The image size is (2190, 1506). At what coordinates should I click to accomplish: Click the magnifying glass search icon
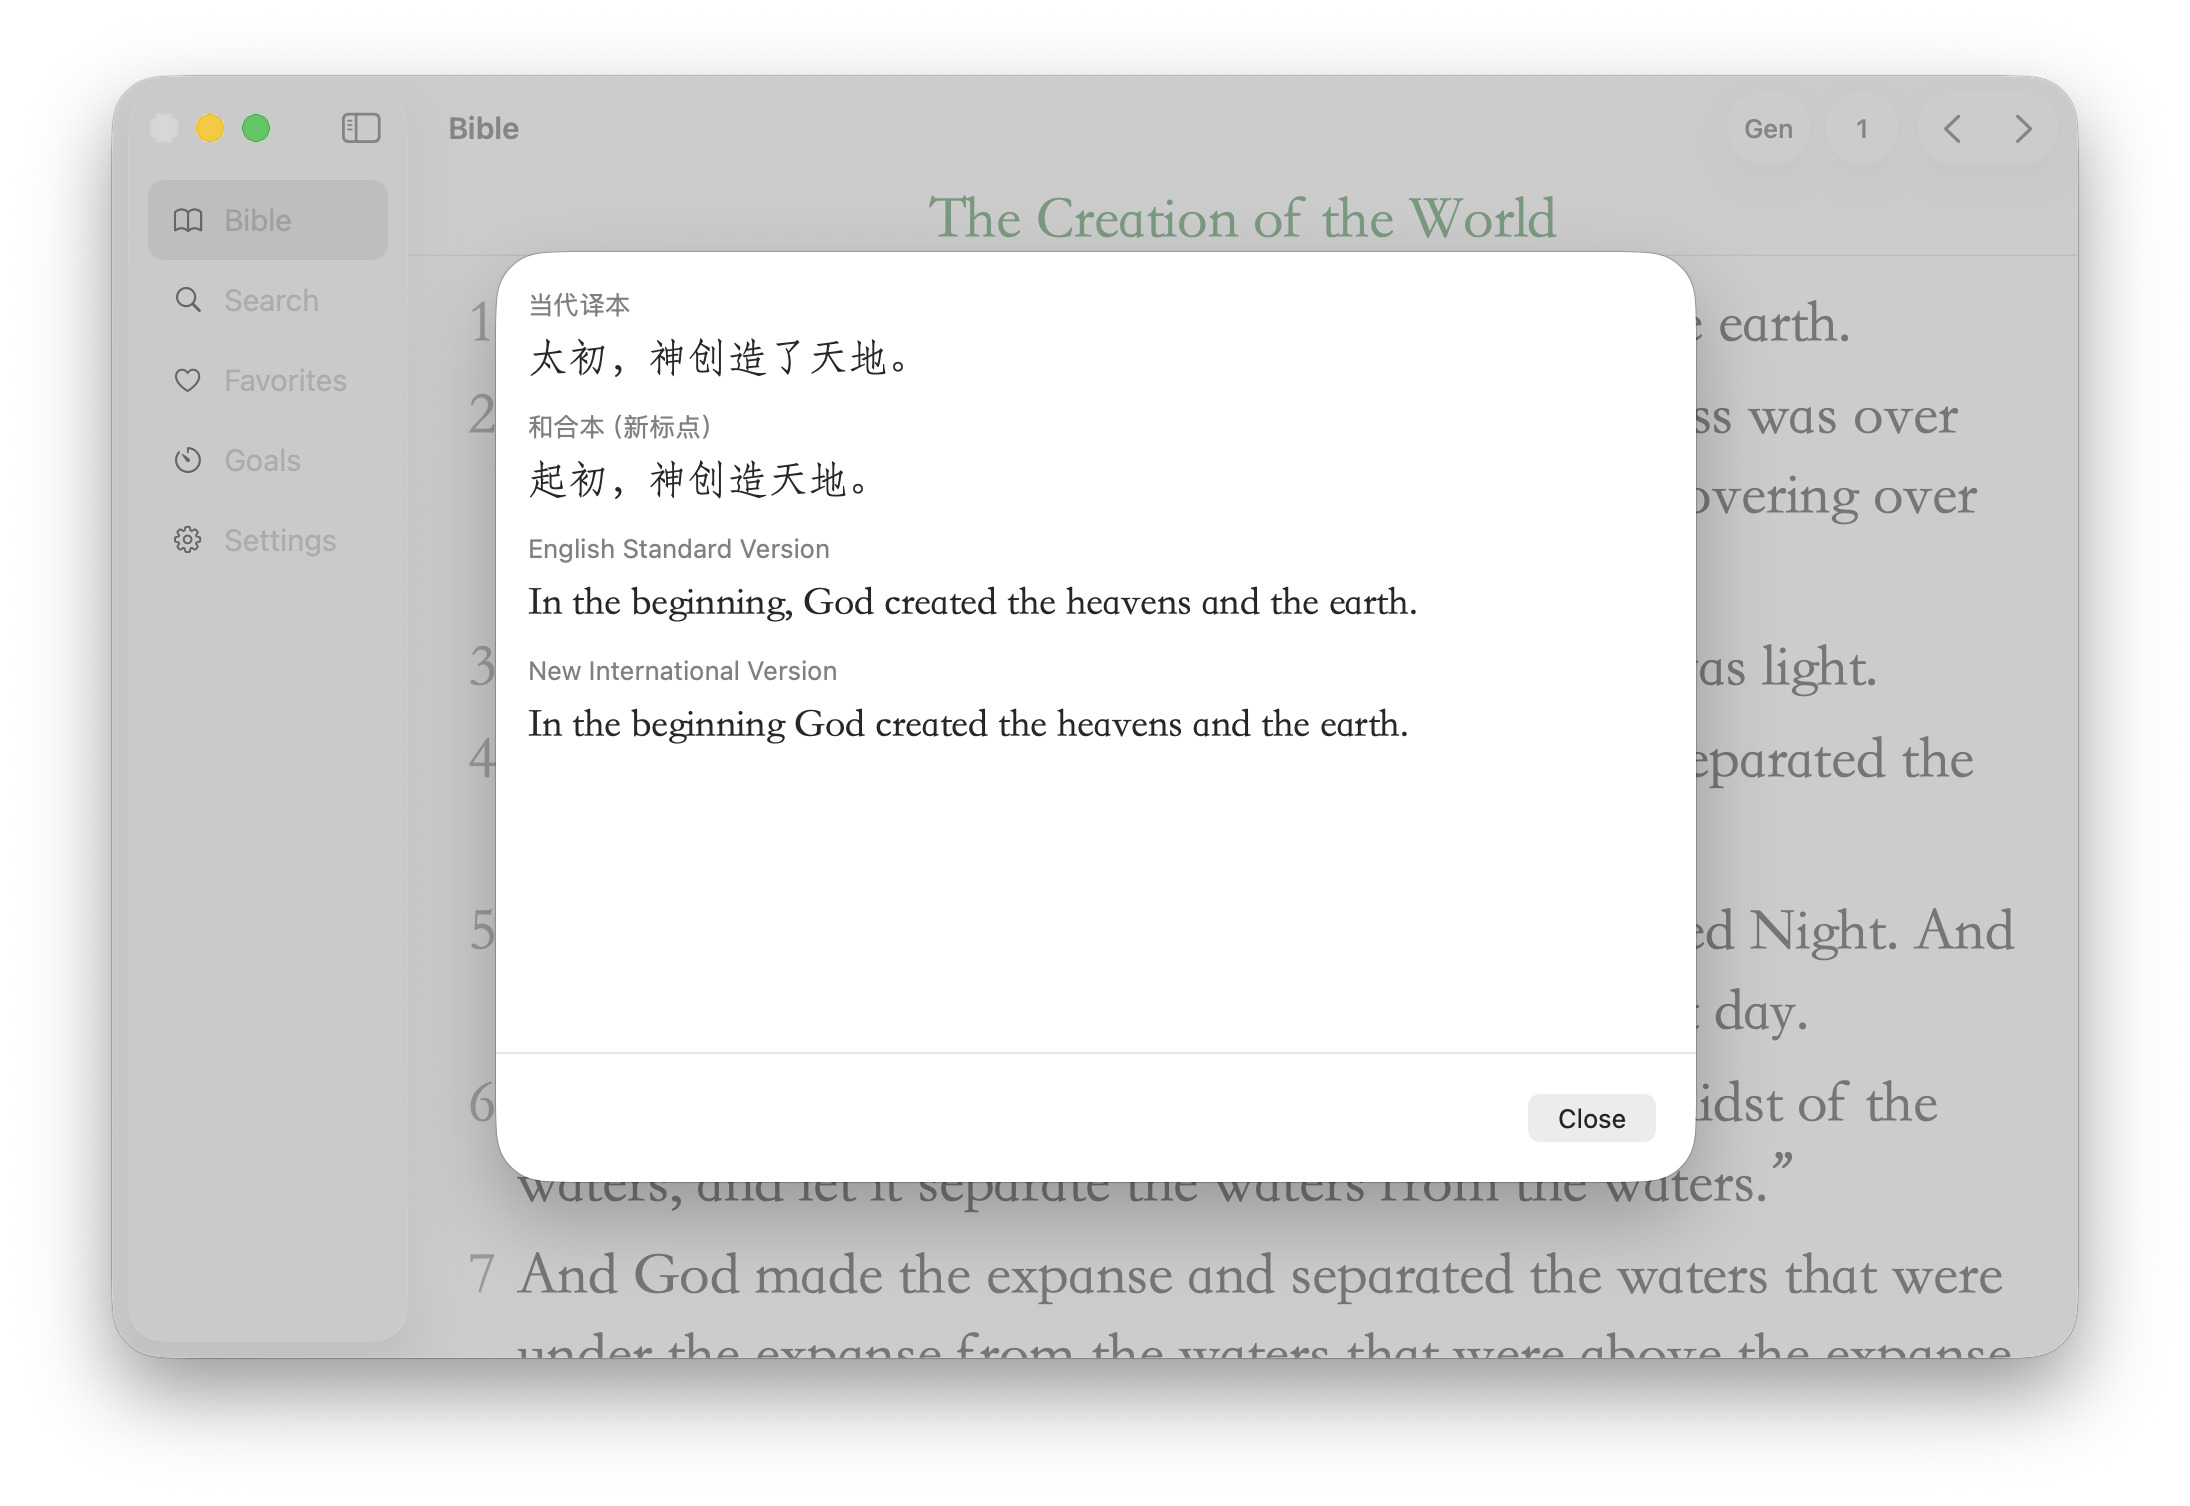pos(188,300)
